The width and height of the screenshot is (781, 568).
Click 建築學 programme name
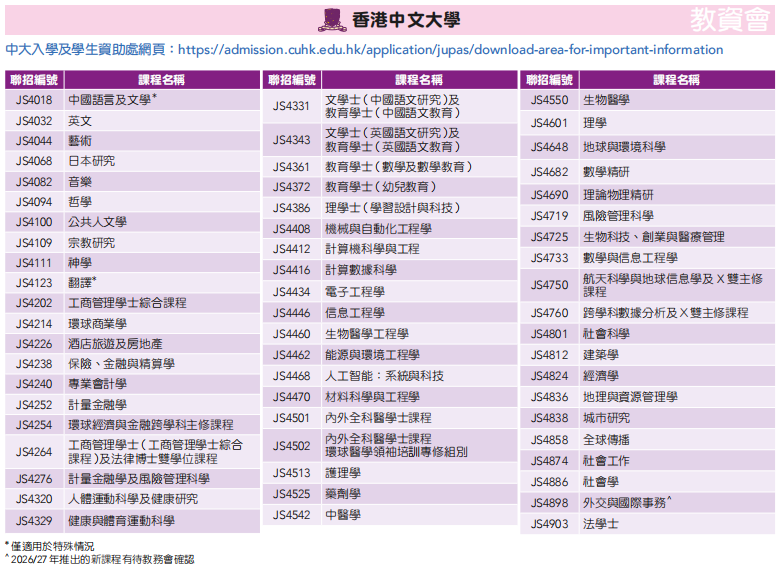pyautogui.click(x=601, y=355)
